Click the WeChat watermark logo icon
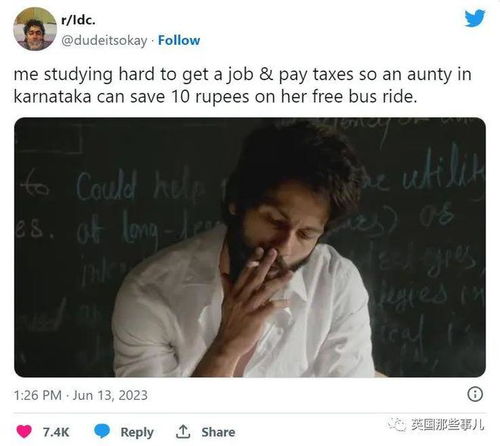Screen dimensions: 500x446 397,425
